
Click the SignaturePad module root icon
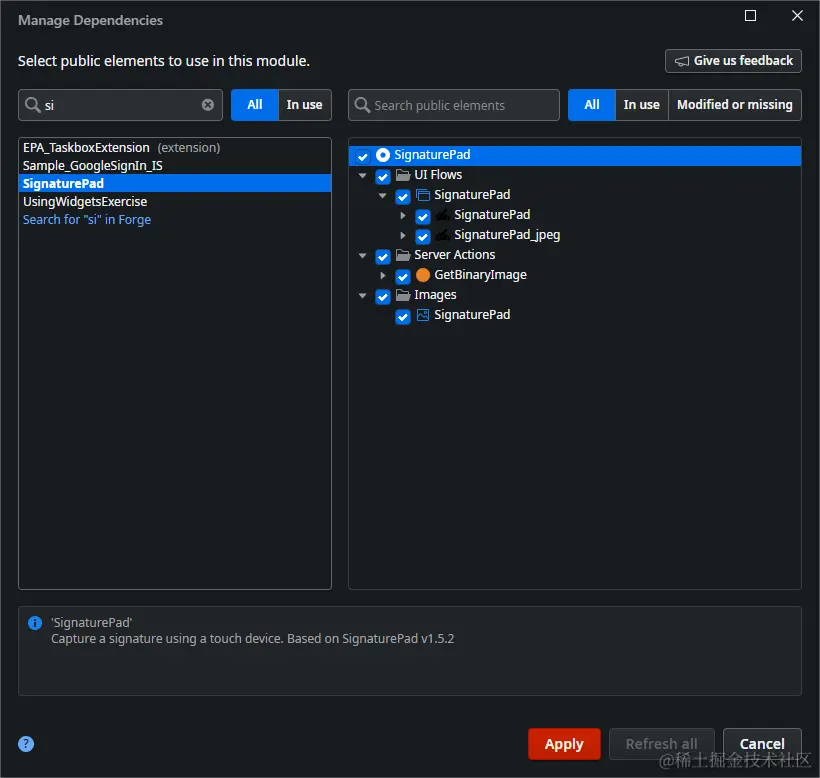click(x=383, y=155)
